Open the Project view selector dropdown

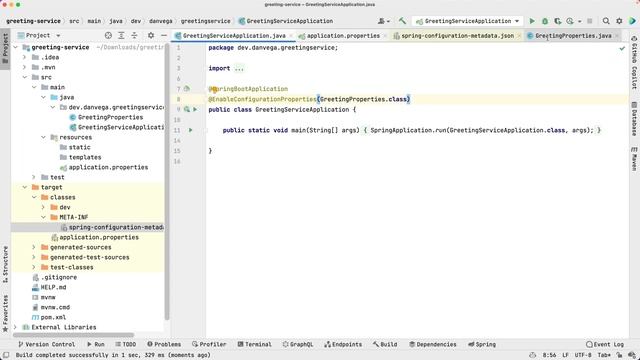click(x=39, y=36)
